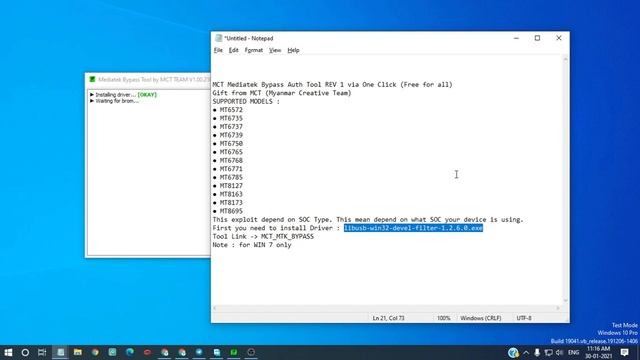This screenshot has width=640, height=360.
Task: Open the Windows Start menu
Action: pos(8,352)
